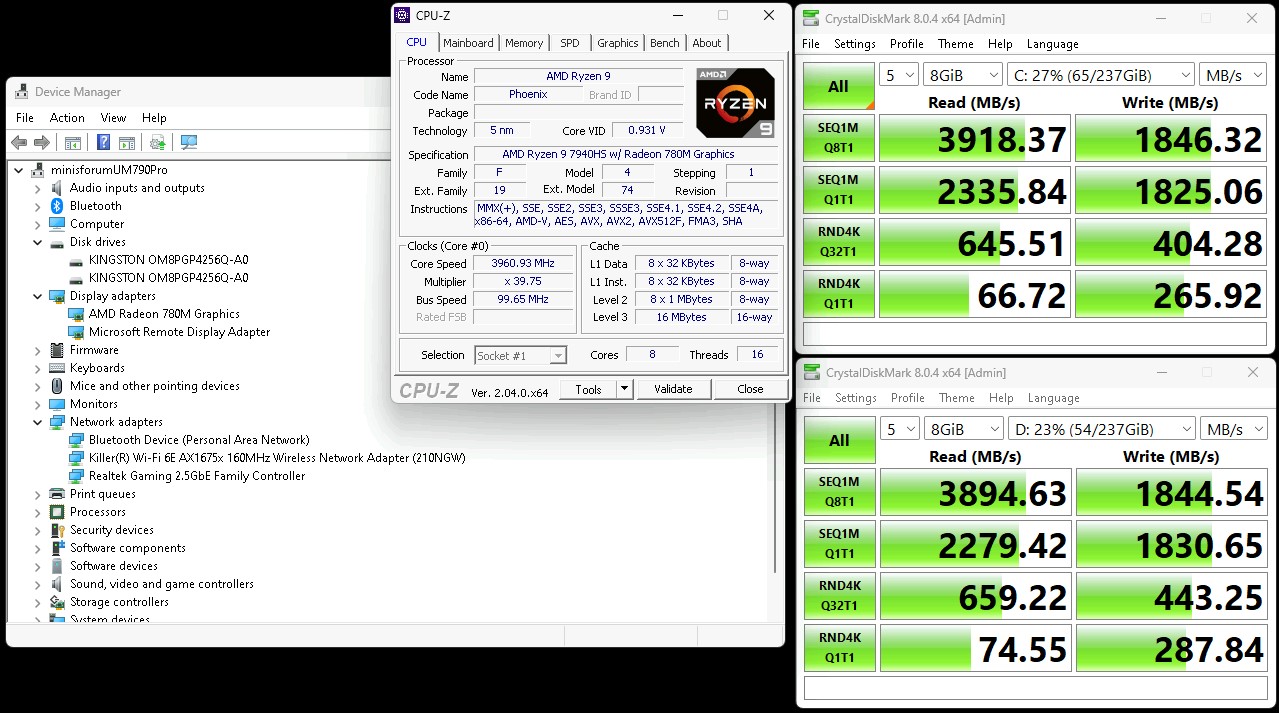
Task: Click the green All button for C: drive
Action: point(838,87)
